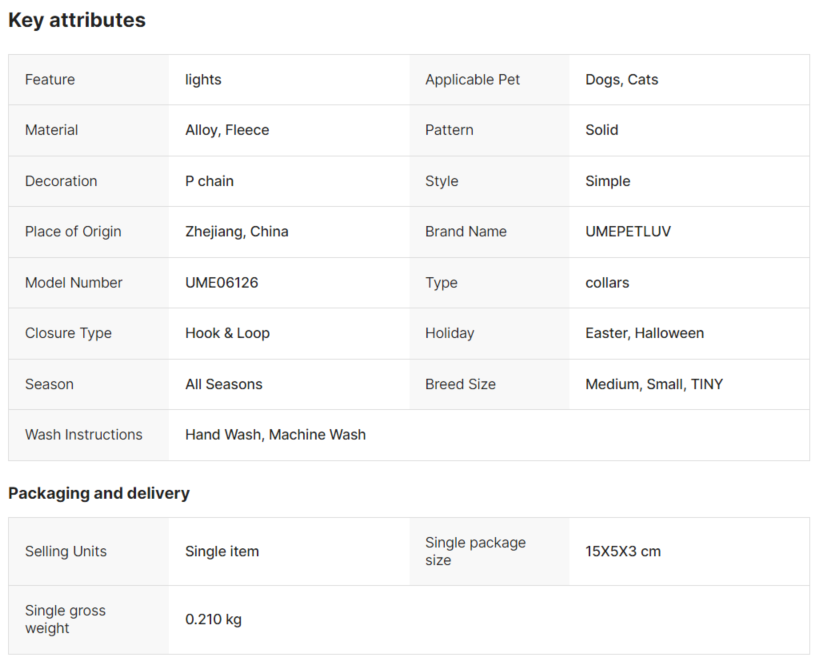Screen dimensions: 814x664
Task: Click the Holiday value Easter, Halloween
Action: 644,333
